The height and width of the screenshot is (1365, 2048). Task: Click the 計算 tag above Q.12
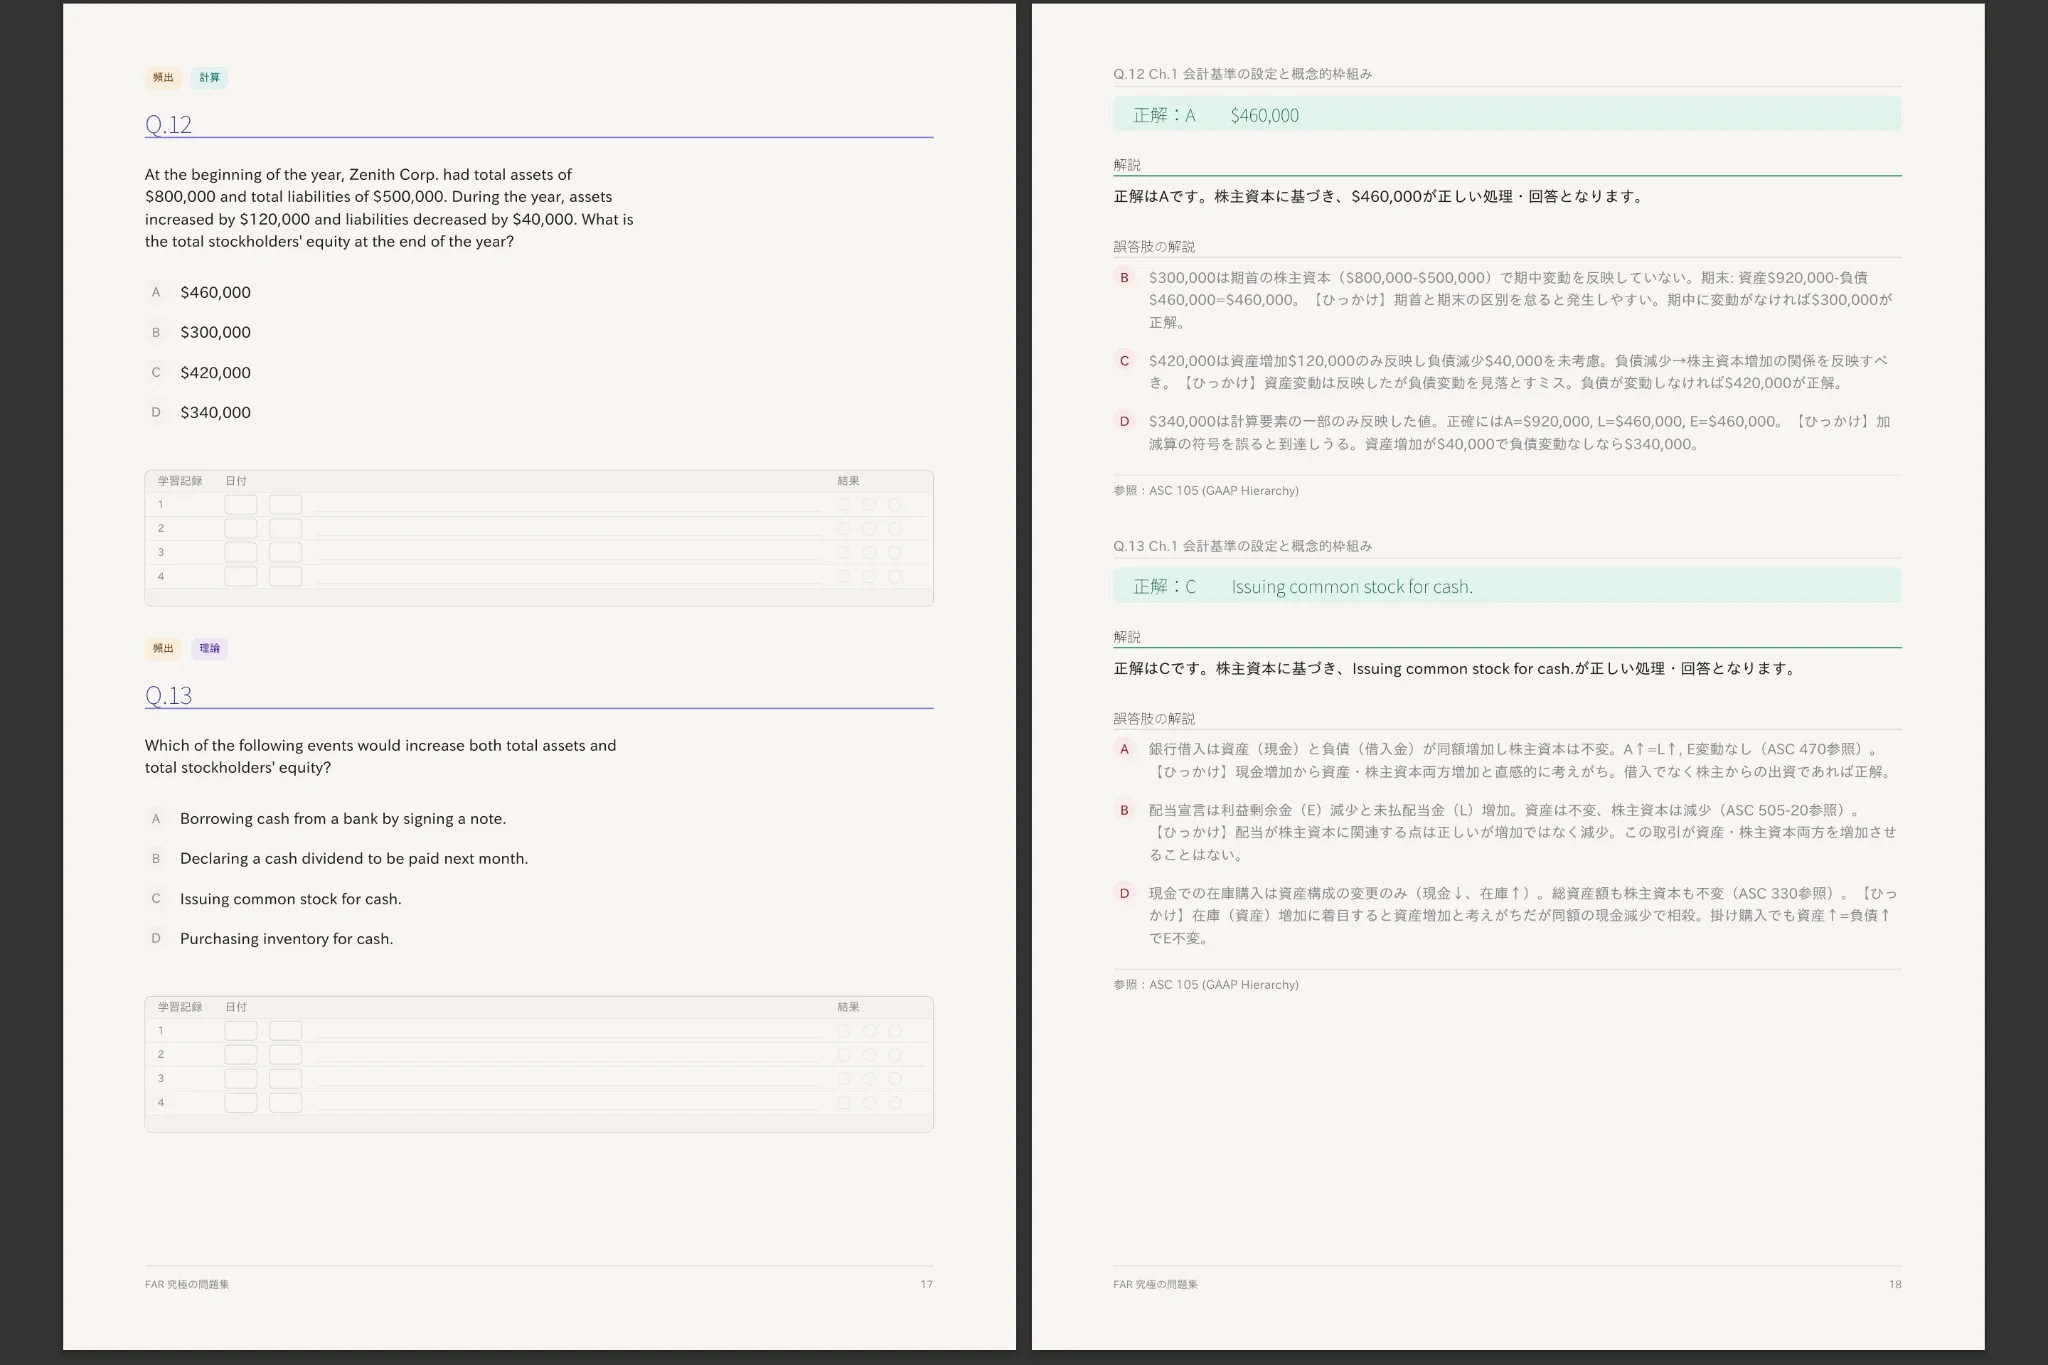pyautogui.click(x=209, y=77)
